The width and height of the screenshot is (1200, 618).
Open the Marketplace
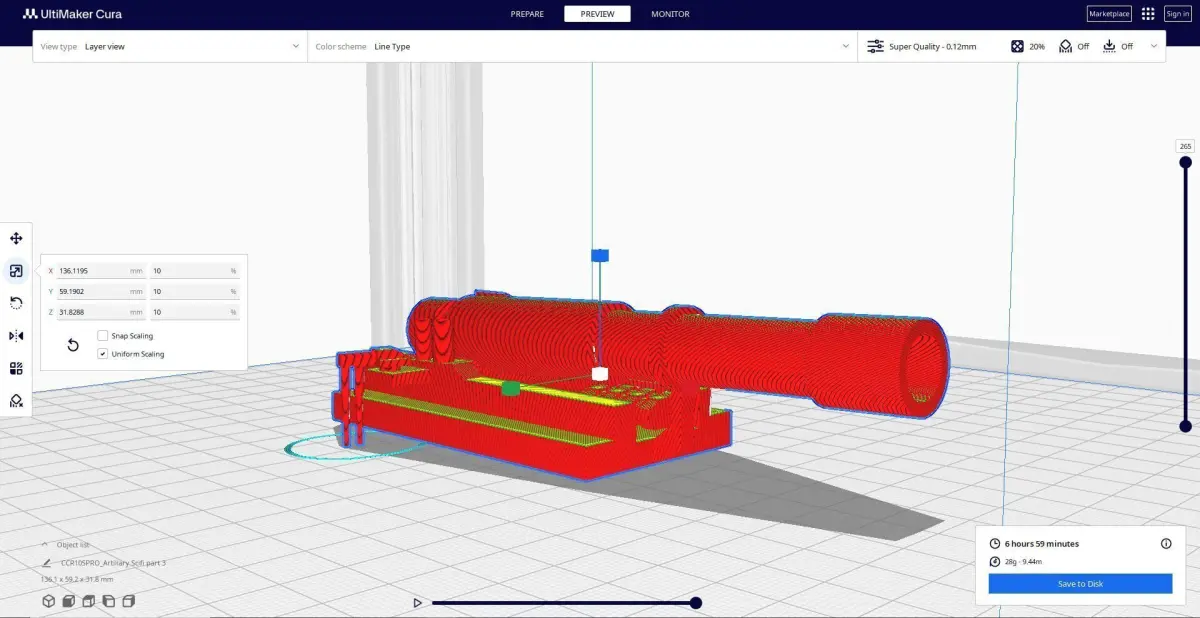point(1109,14)
